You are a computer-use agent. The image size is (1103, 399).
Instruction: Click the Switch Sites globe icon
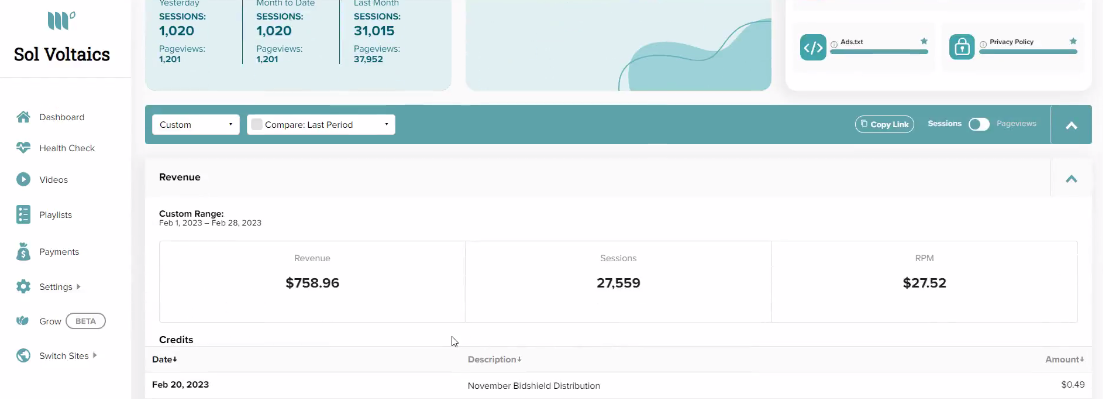(x=23, y=355)
